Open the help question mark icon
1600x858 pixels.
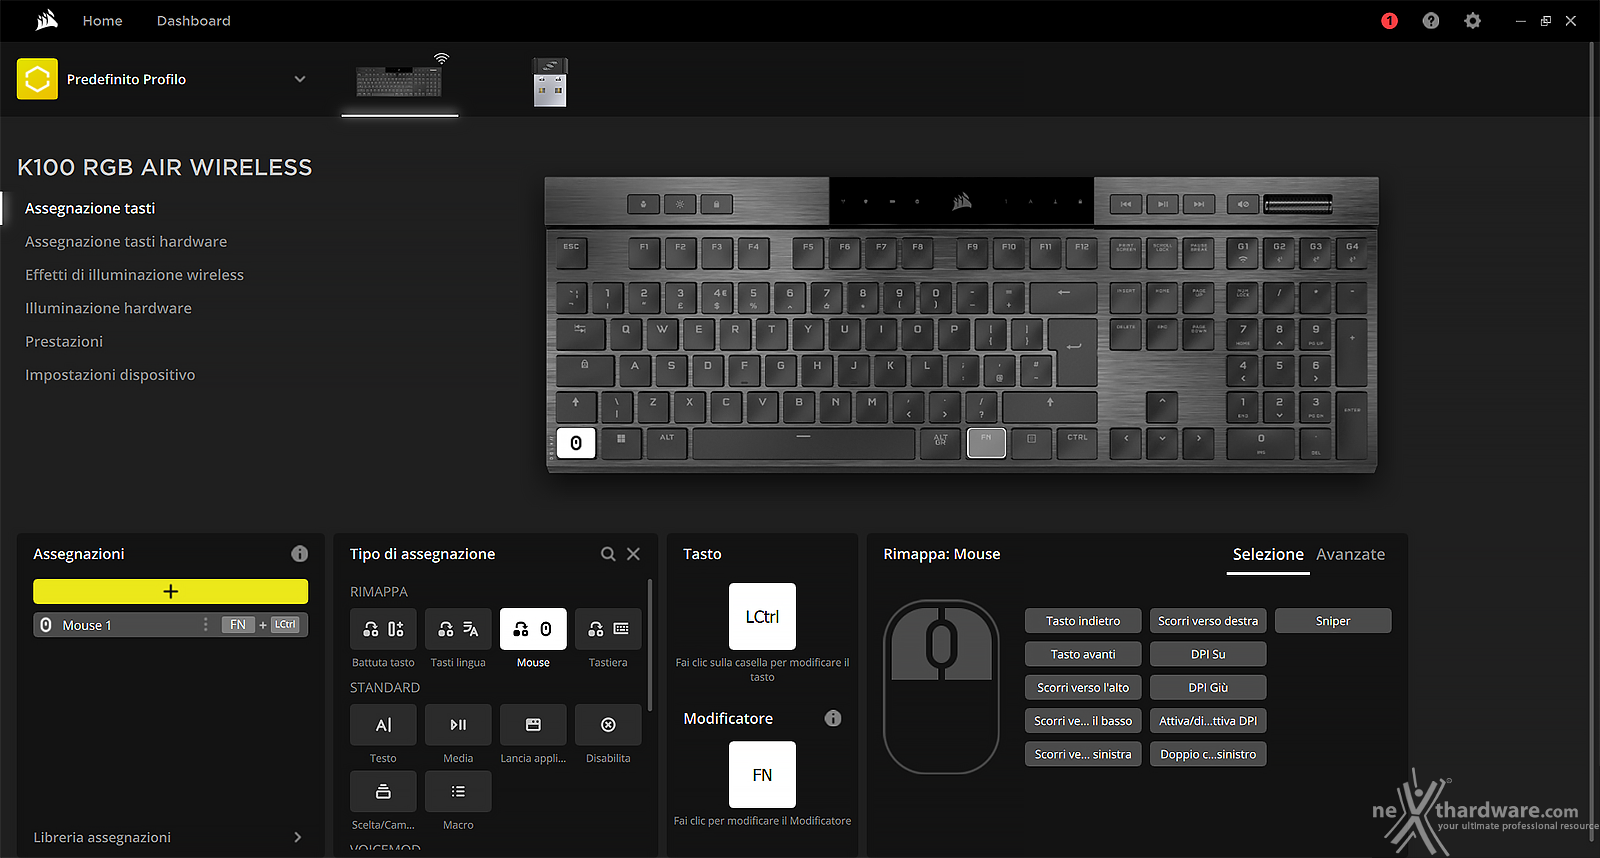tap(1431, 21)
